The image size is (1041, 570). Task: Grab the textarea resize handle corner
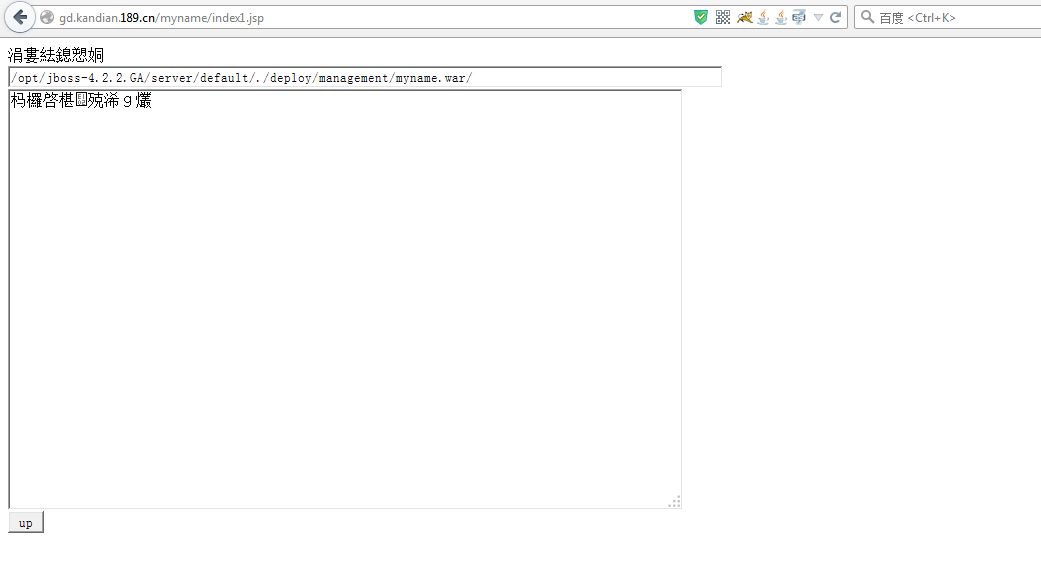(x=675, y=502)
